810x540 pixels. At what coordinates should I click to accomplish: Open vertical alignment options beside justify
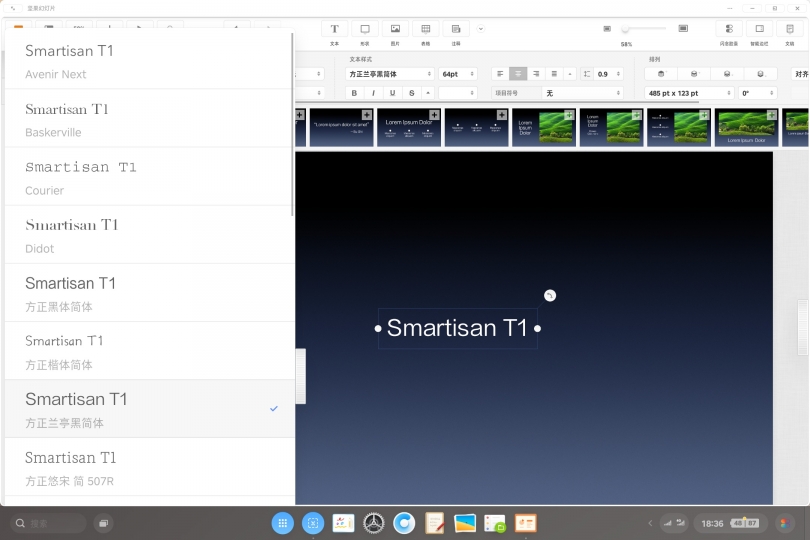[x=570, y=74]
